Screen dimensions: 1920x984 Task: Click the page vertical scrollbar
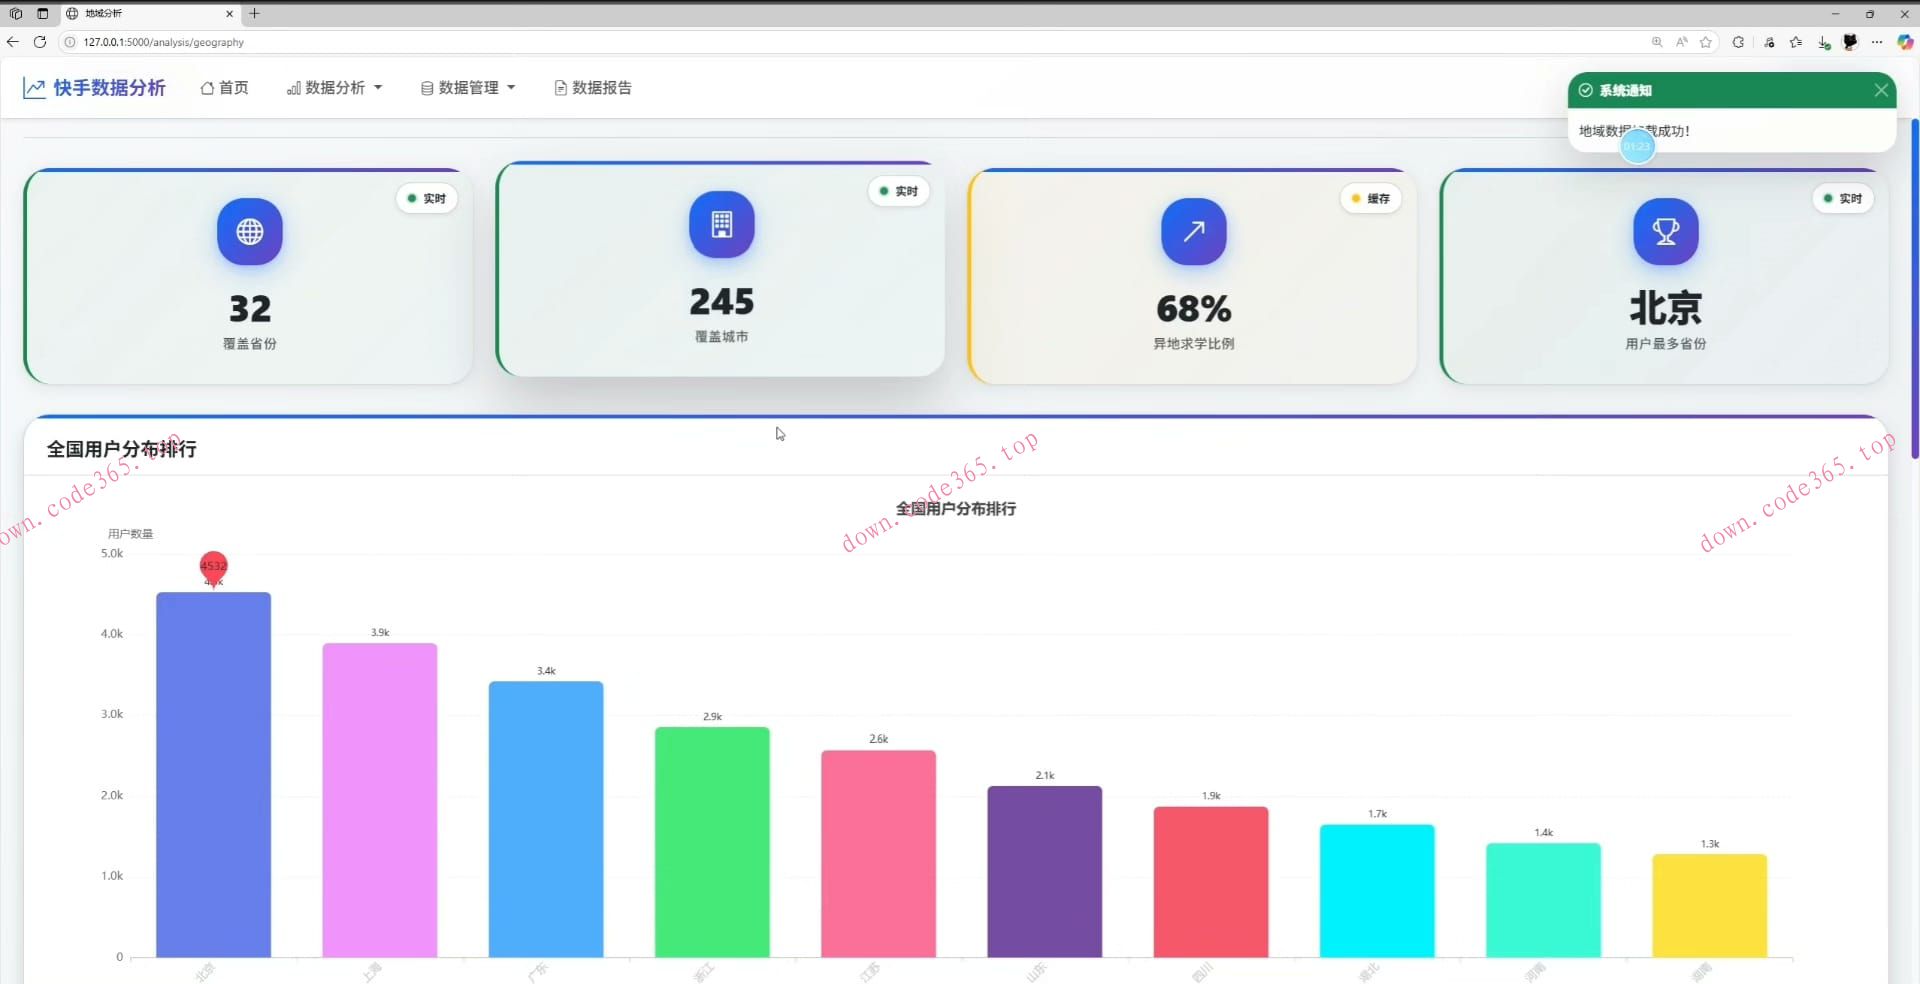(x=1914, y=288)
